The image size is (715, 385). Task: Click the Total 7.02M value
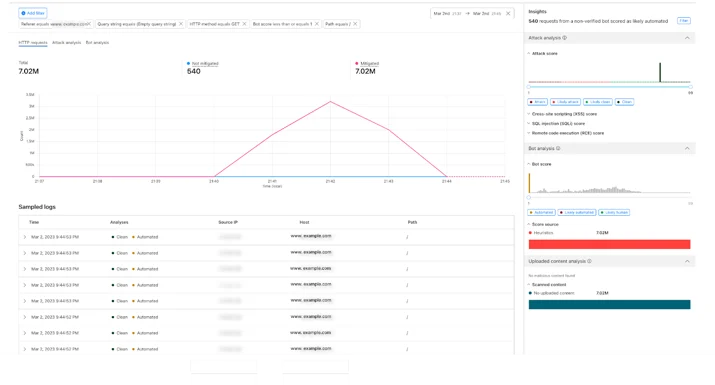29,71
